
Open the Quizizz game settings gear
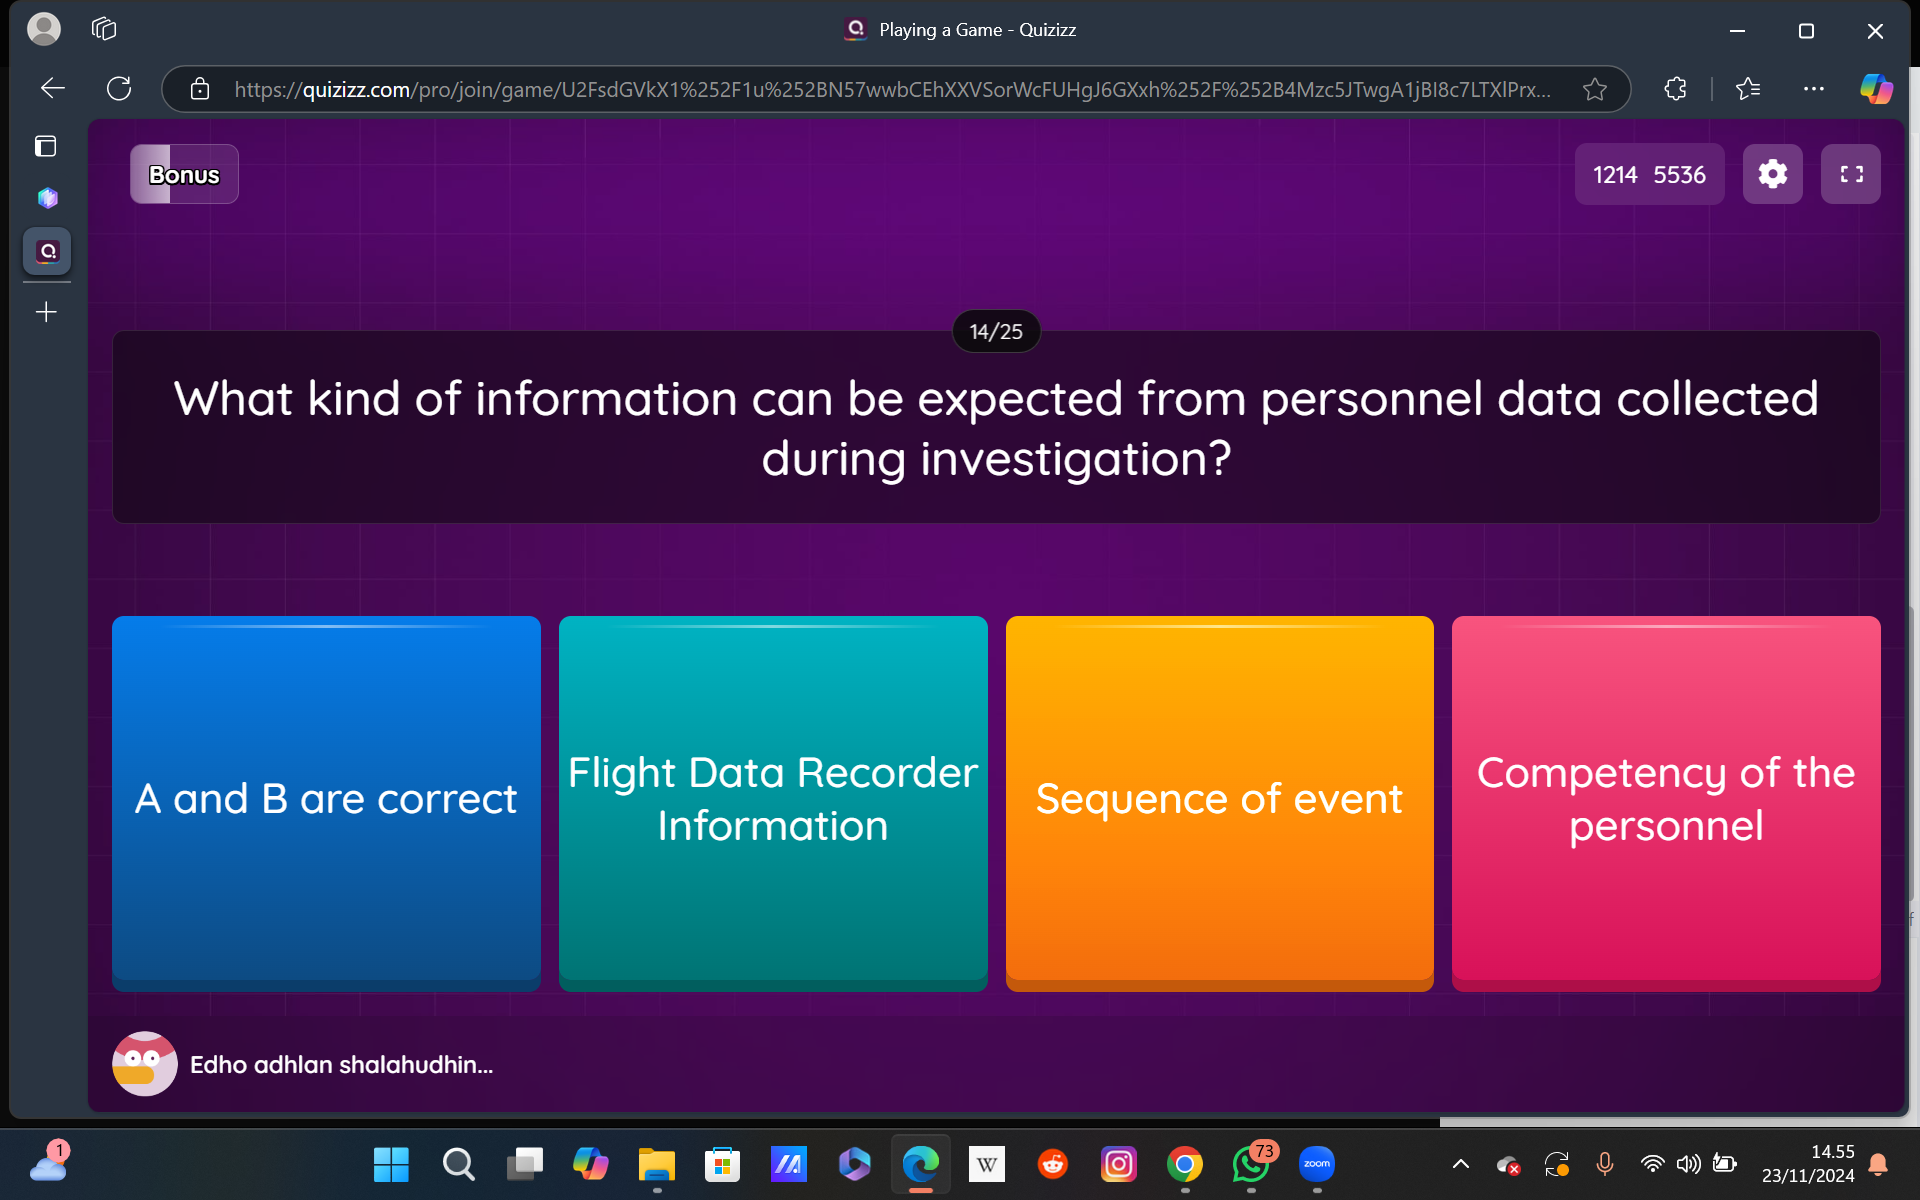point(1772,174)
